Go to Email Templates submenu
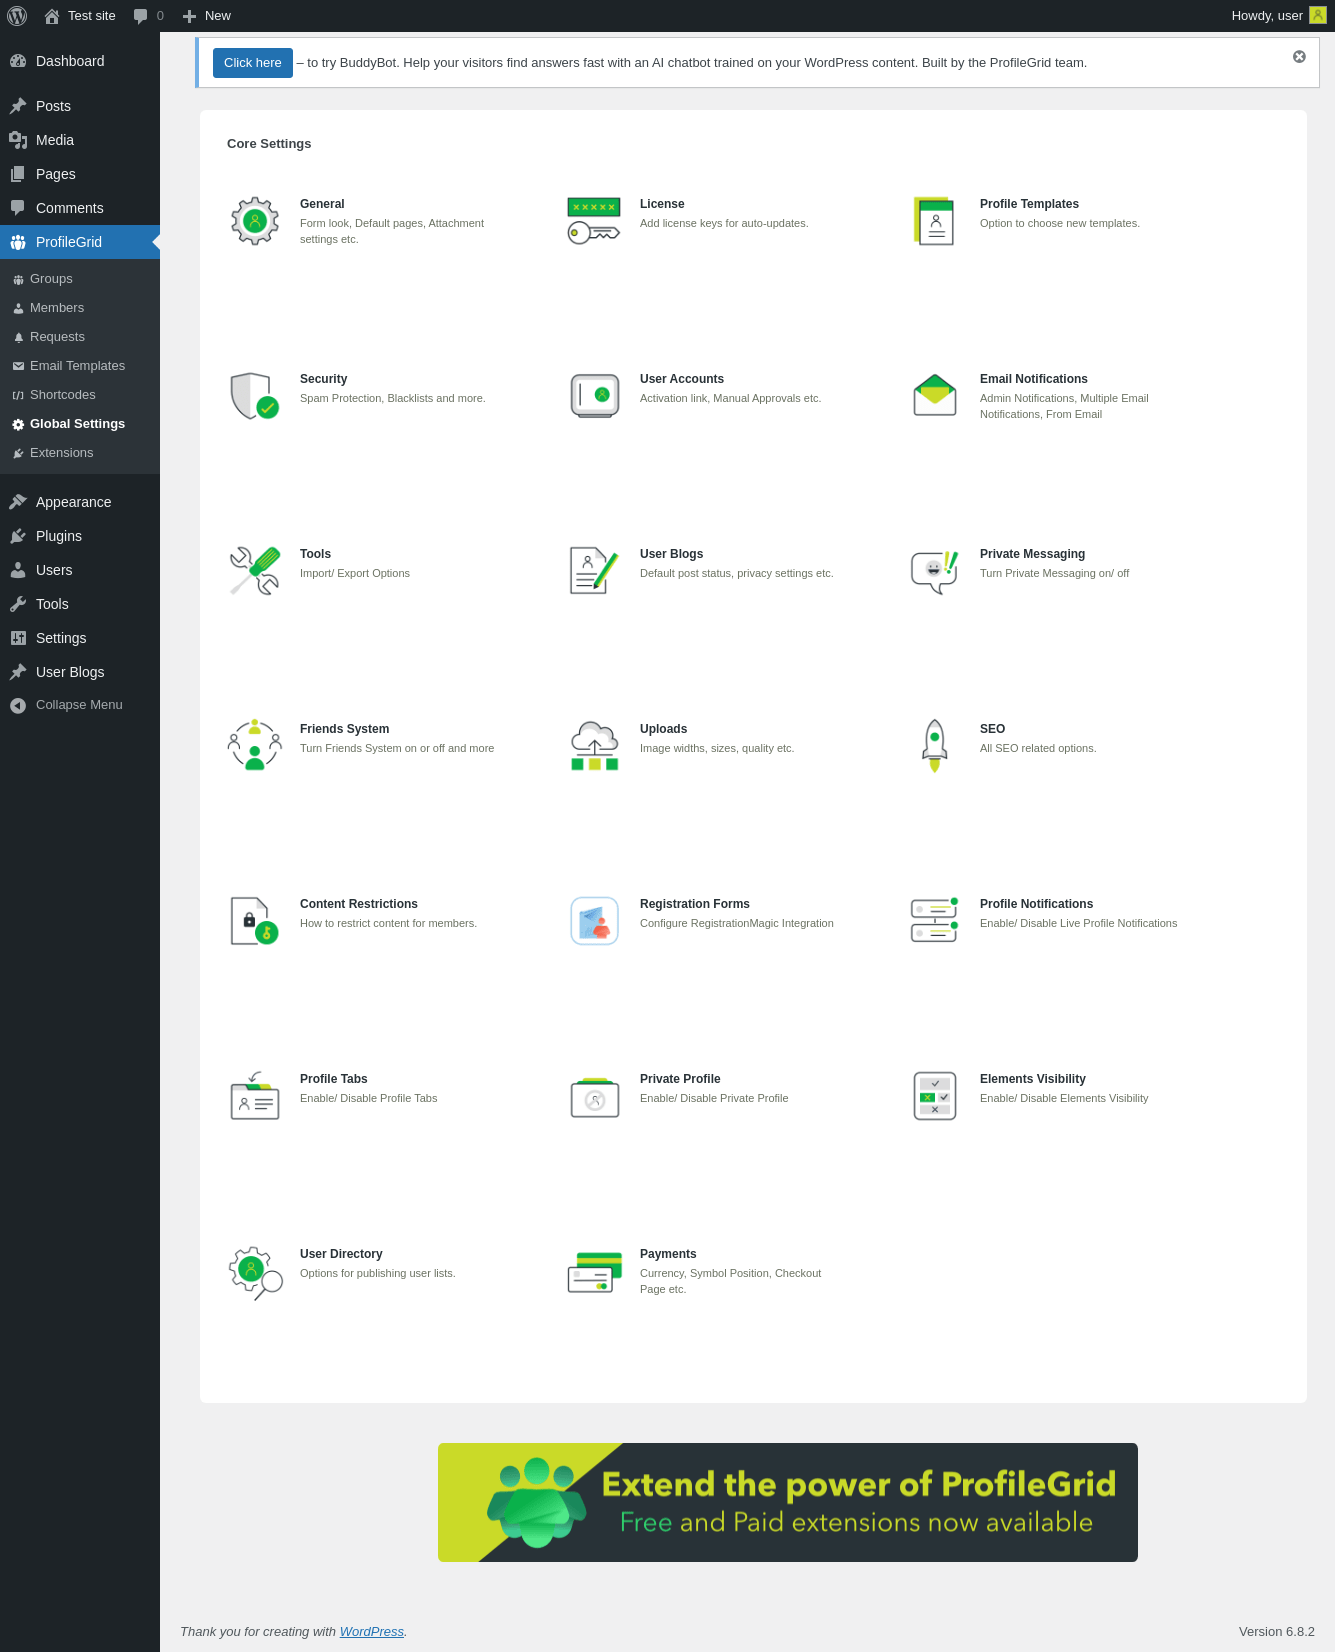1335x1652 pixels. (x=80, y=366)
